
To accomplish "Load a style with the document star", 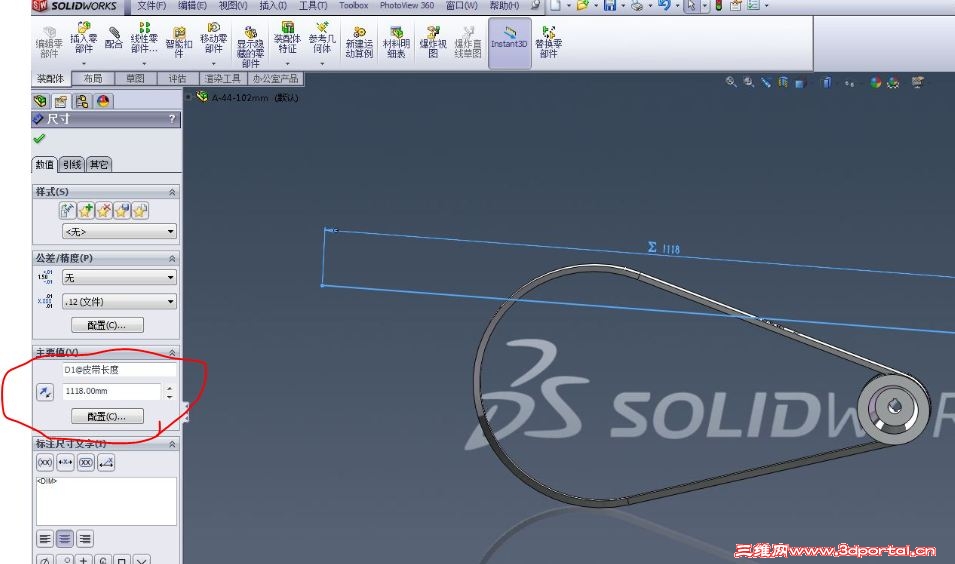I will (140, 211).
